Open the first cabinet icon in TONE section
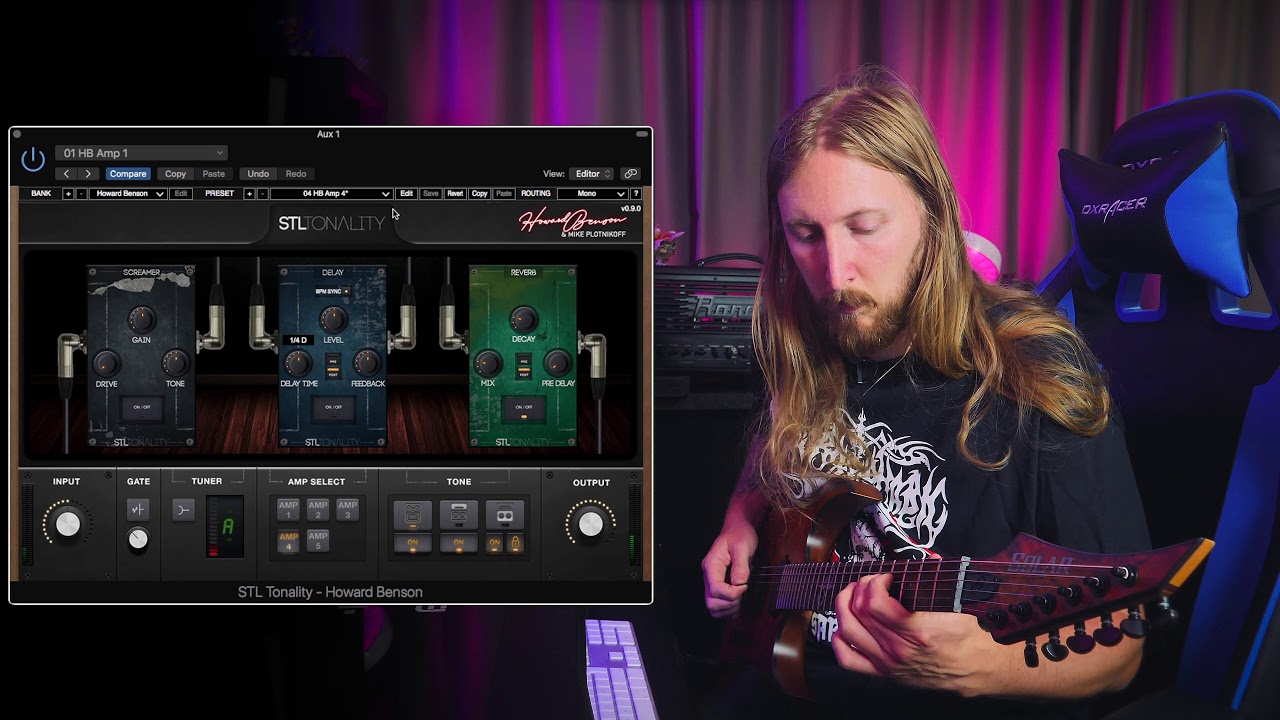Screen dimensions: 1280x720 pos(413,514)
